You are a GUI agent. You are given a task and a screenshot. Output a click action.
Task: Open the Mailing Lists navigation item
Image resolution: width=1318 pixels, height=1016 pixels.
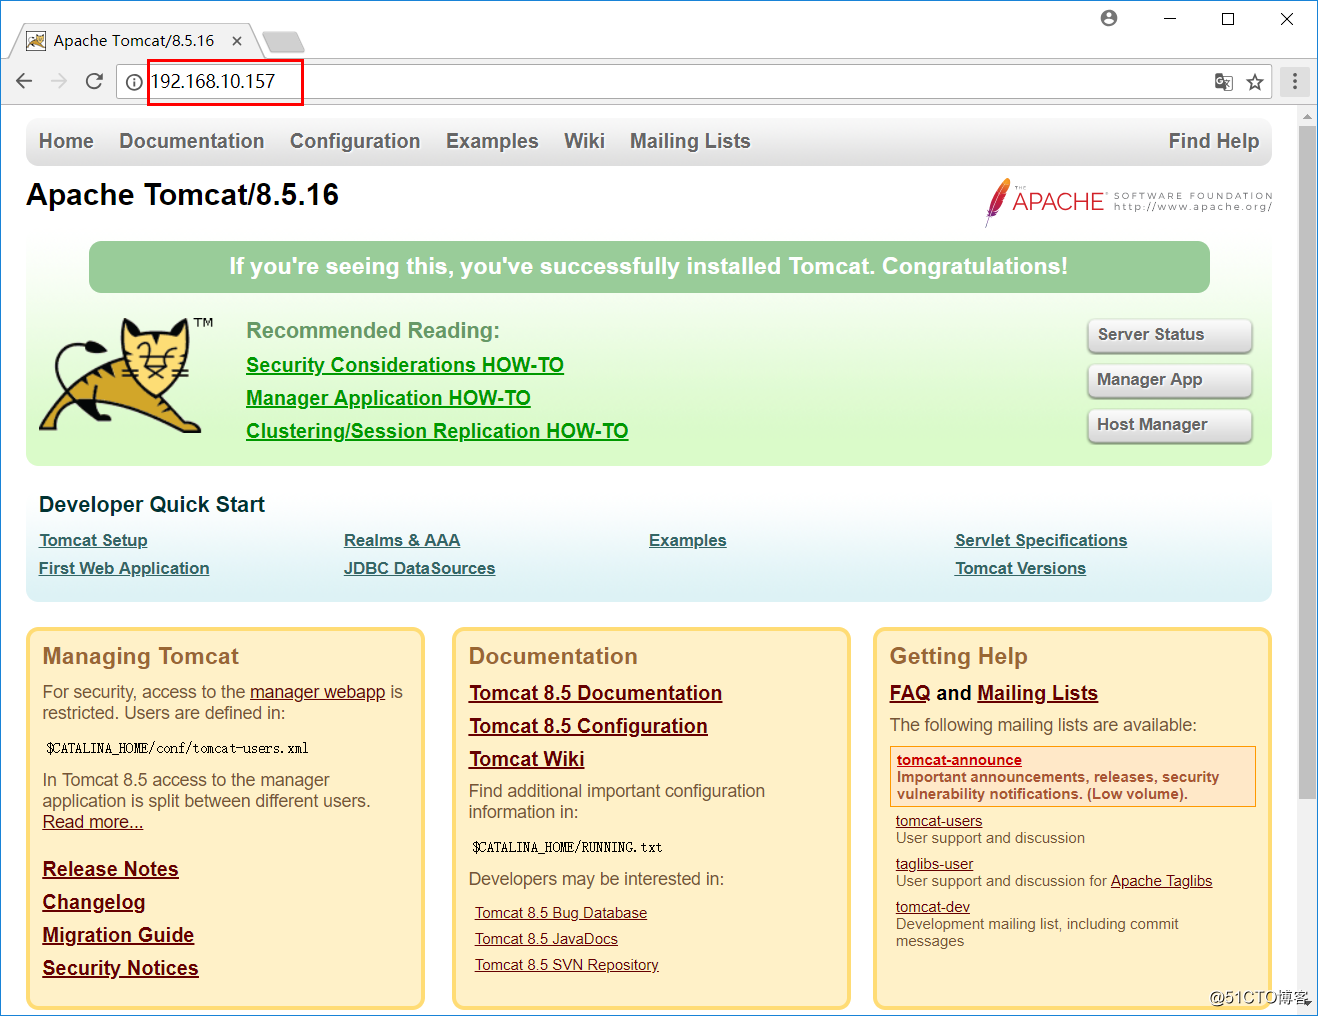click(690, 141)
